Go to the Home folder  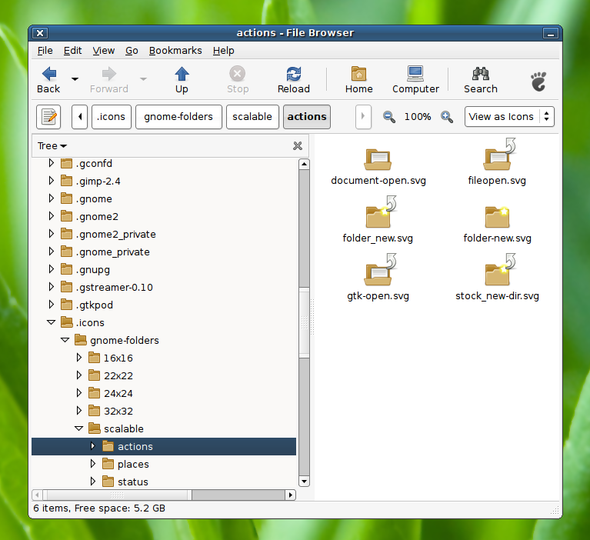tap(359, 80)
